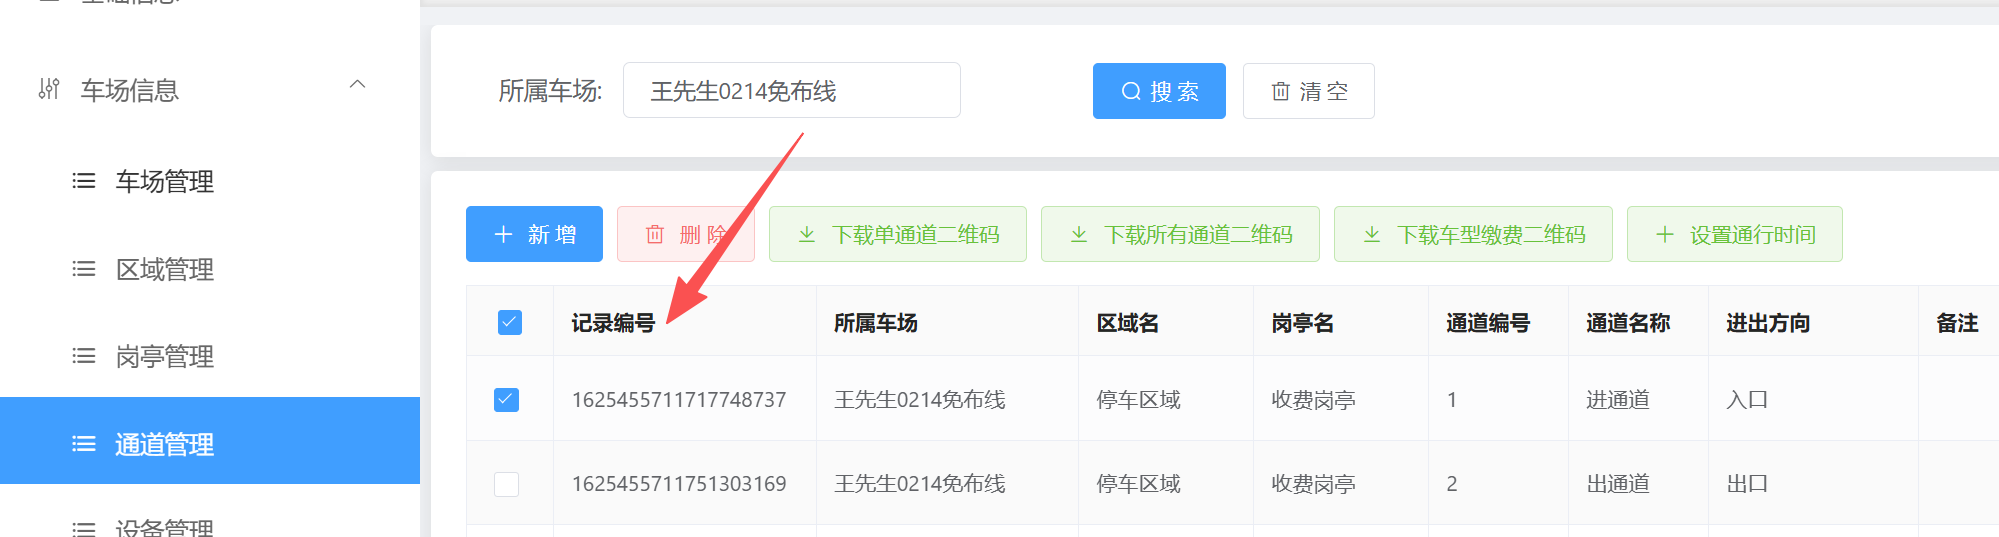
Task: Click 设置通行时间 button
Action: click(x=1735, y=234)
